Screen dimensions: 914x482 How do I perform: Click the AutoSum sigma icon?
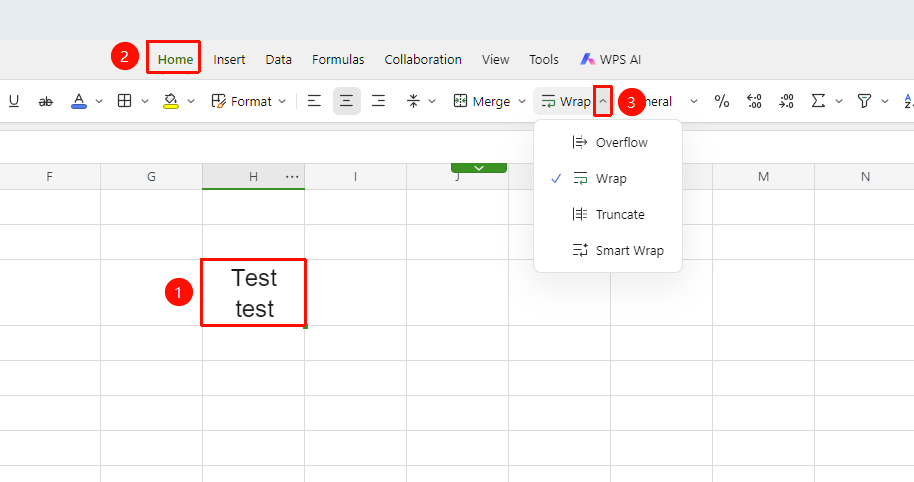818,101
